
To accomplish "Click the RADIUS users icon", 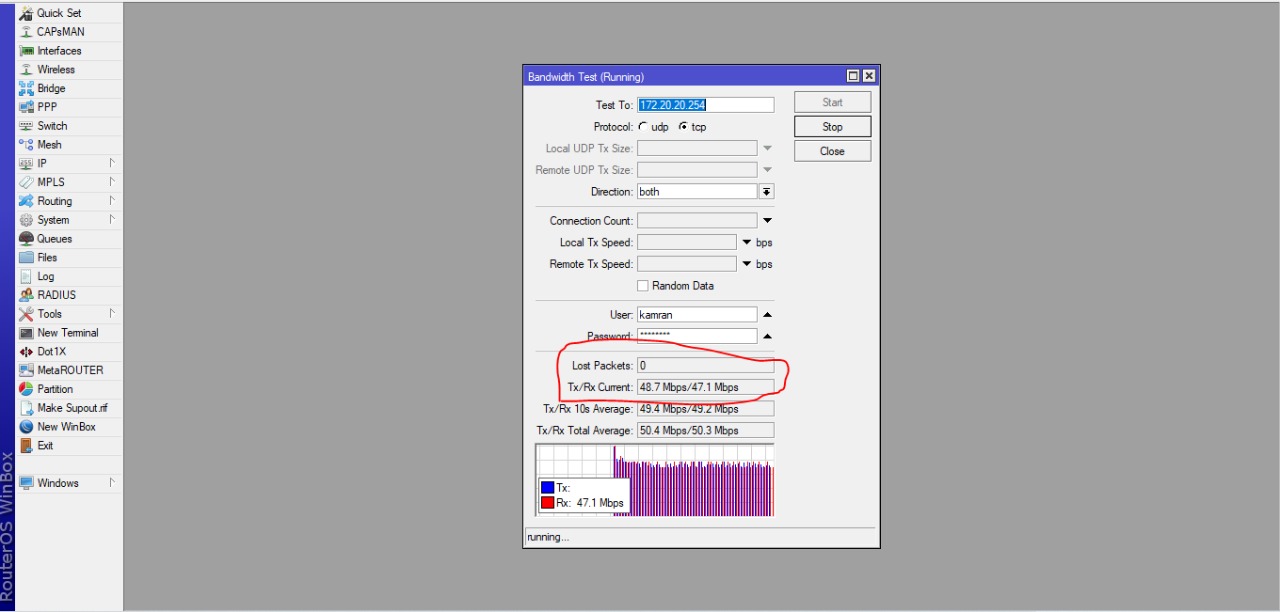I will pos(27,295).
